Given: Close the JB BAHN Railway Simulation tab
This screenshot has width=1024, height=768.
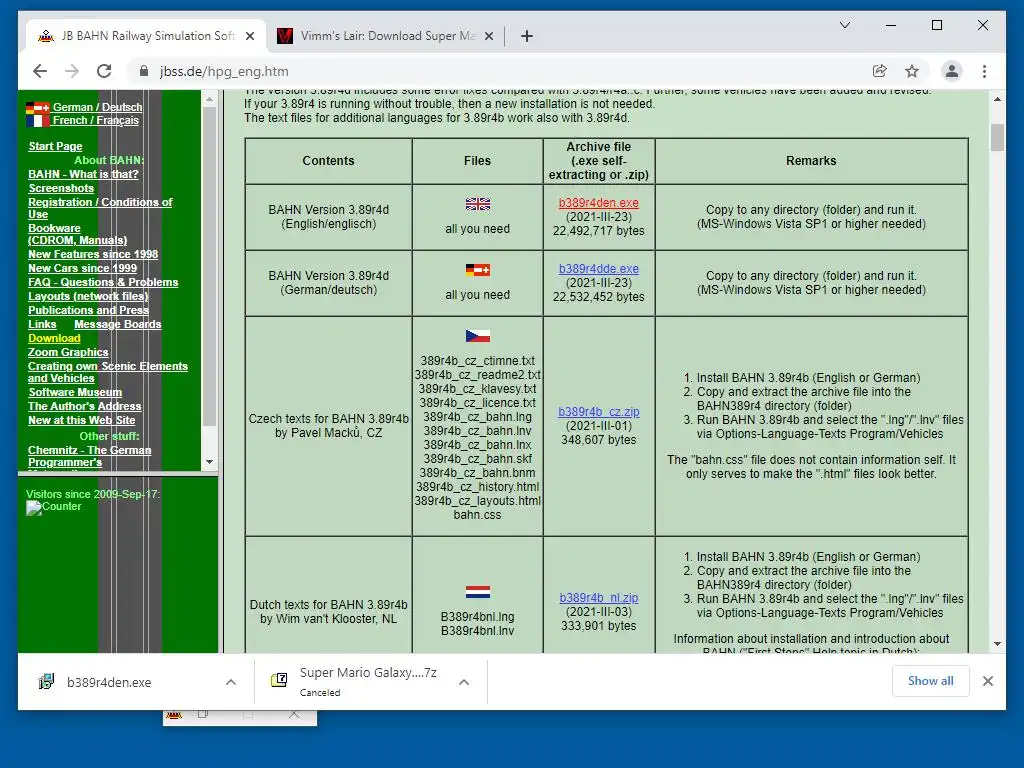Looking at the screenshot, I should [250, 36].
